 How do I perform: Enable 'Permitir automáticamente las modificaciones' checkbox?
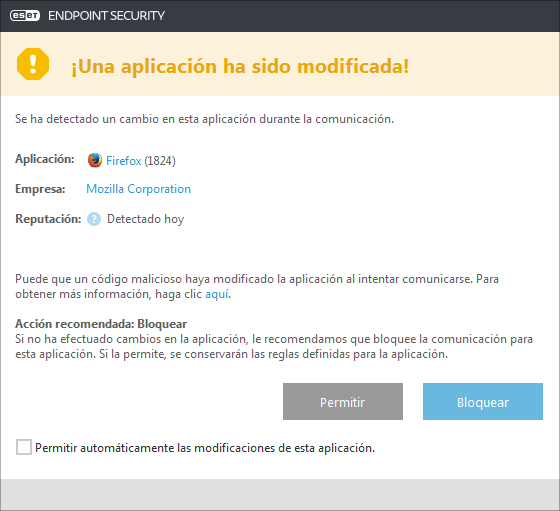24,447
